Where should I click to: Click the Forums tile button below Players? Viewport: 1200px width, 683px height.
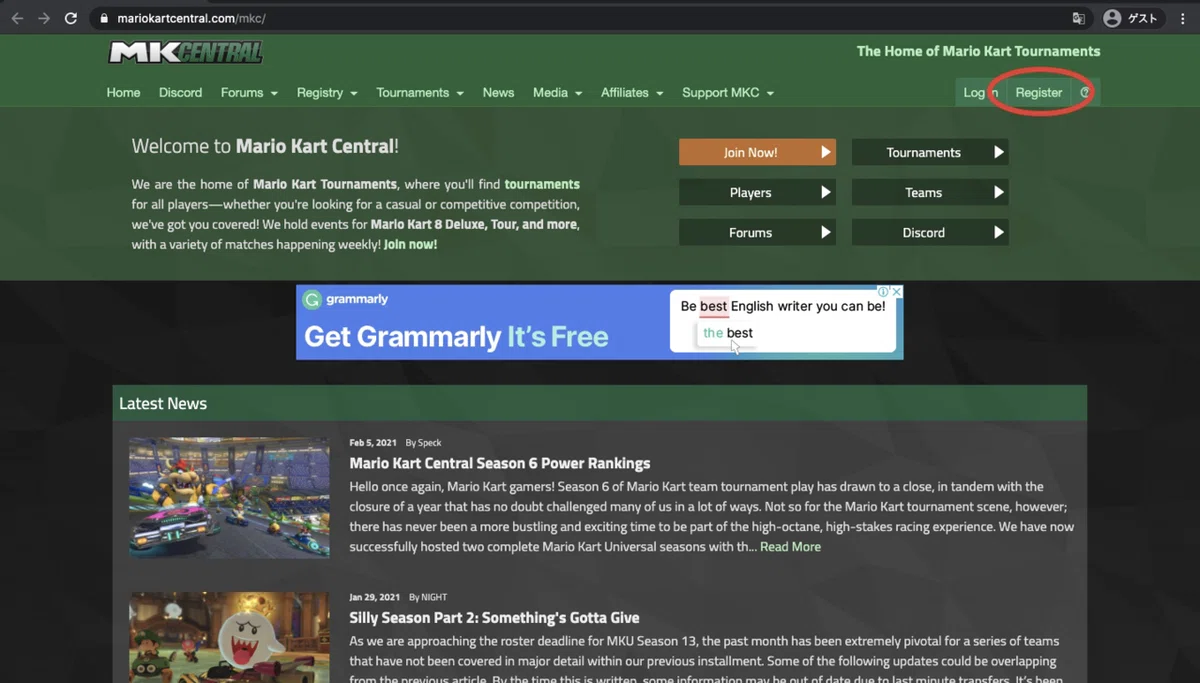tap(757, 232)
